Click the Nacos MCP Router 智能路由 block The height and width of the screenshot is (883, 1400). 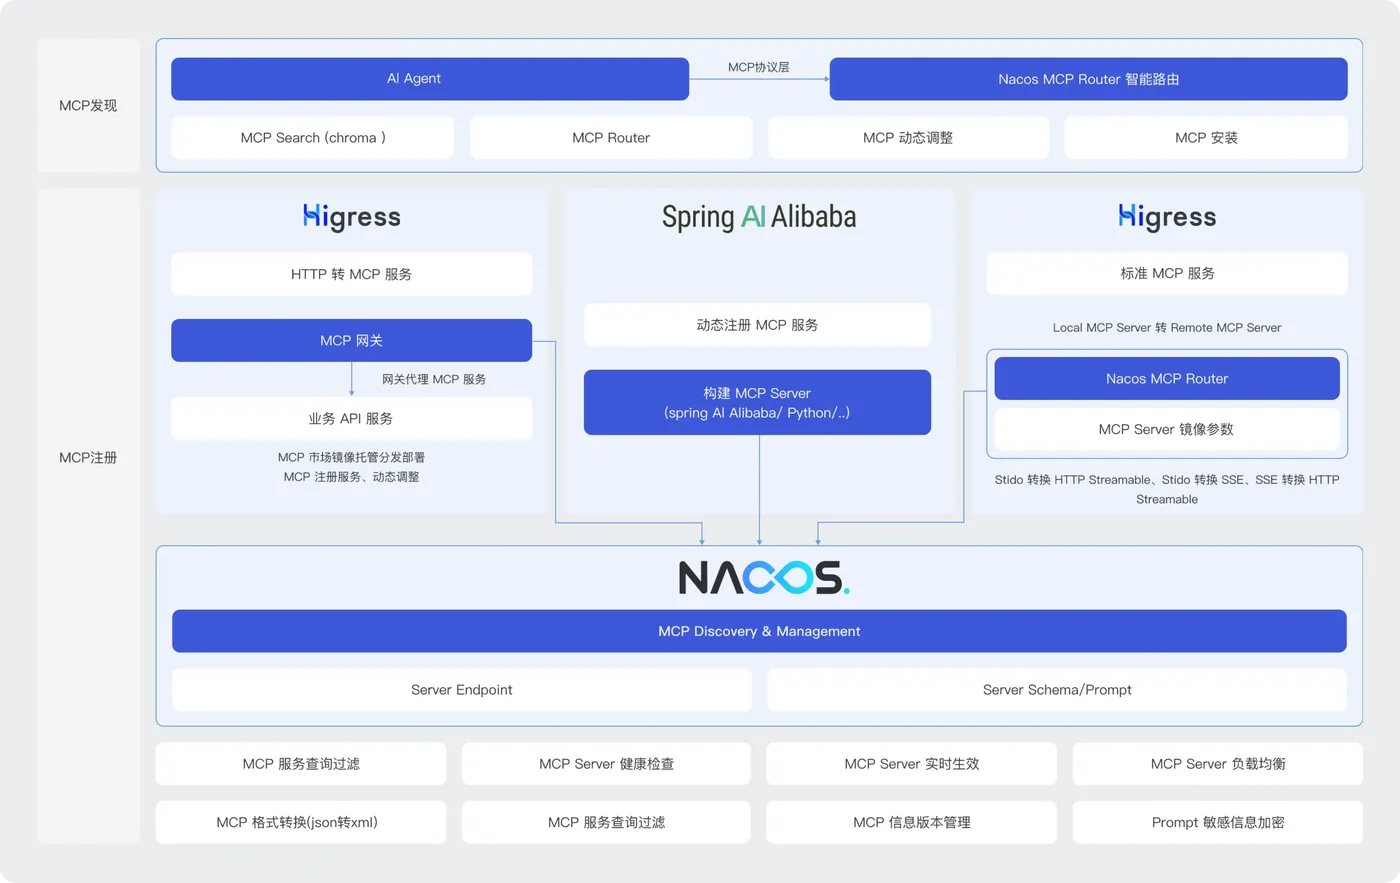point(1088,79)
